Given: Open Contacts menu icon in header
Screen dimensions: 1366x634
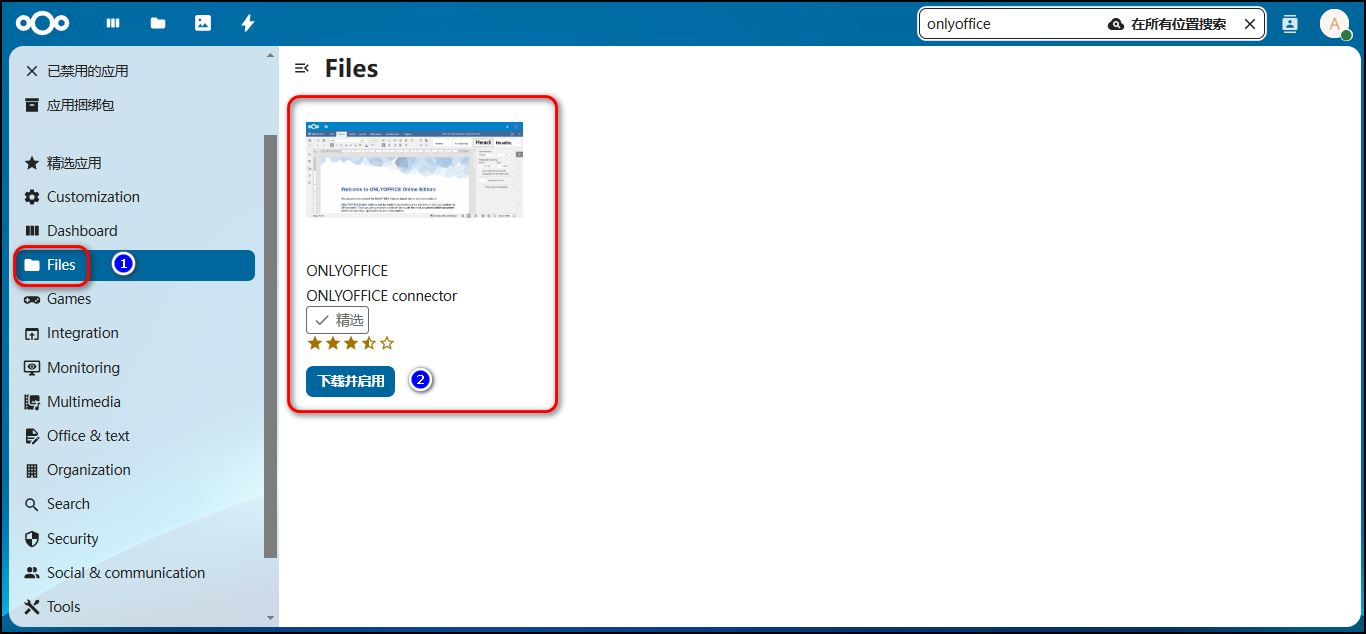Looking at the screenshot, I should 1289,23.
